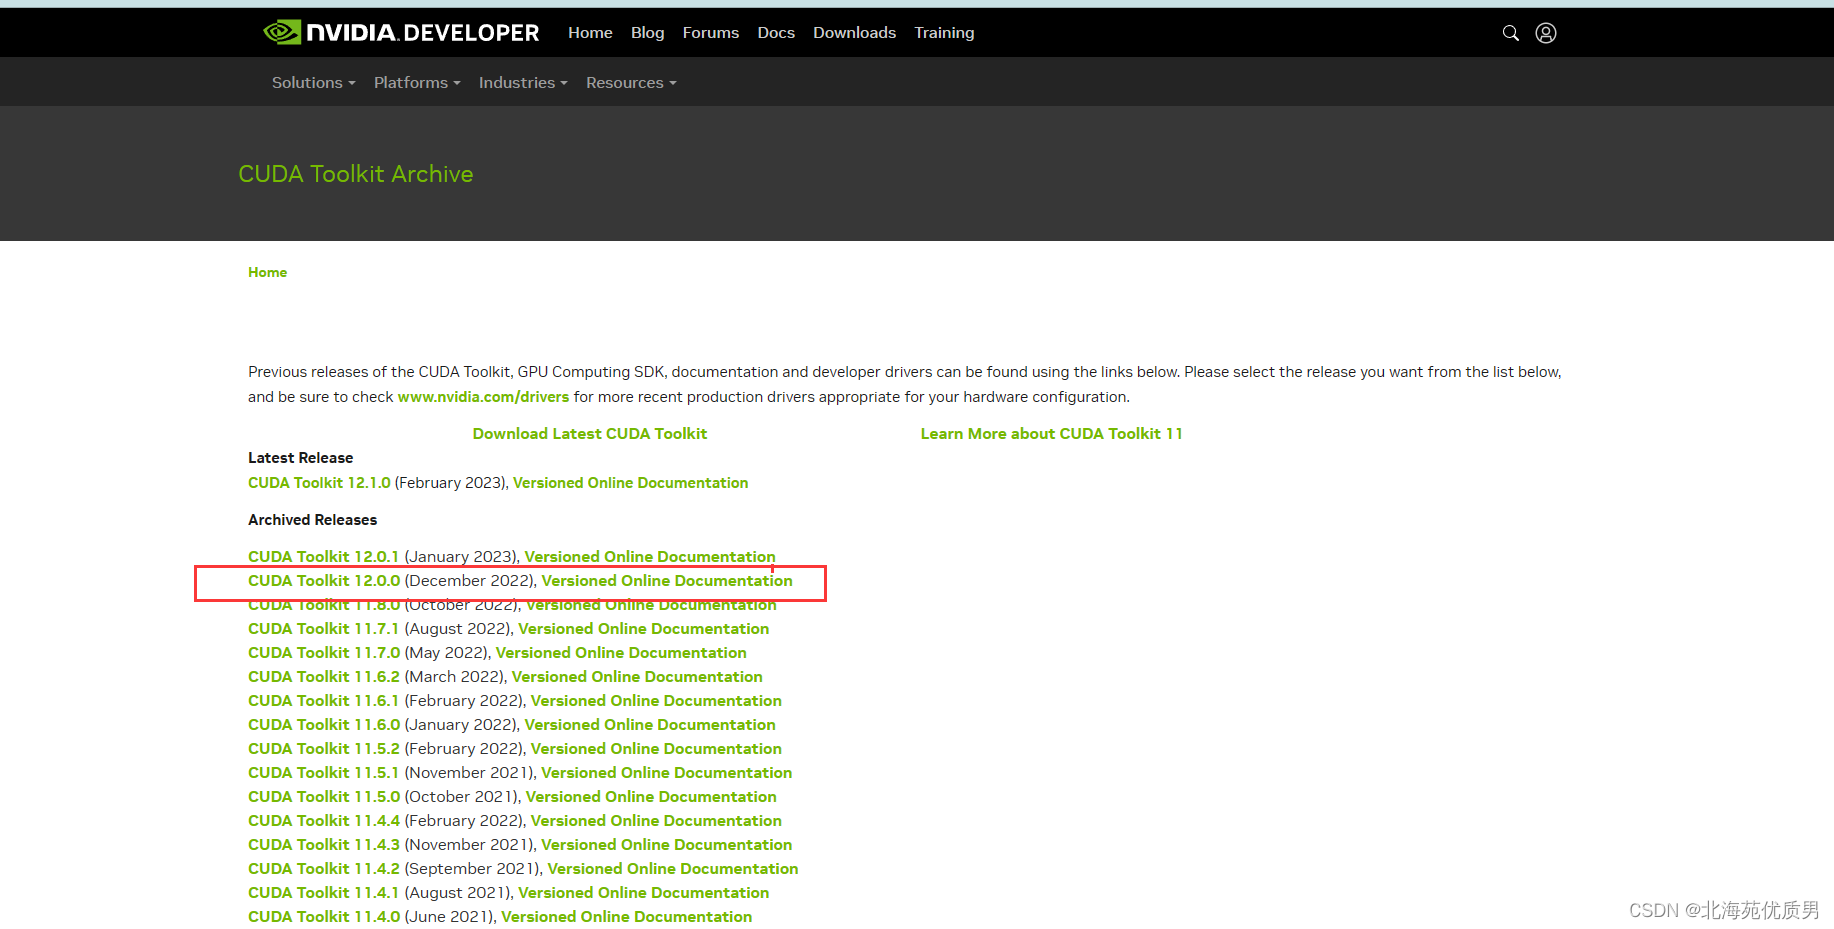Open Versioned Online Documentation for 11.4.1
Screen dimensions: 1834x929
[x=643, y=893]
